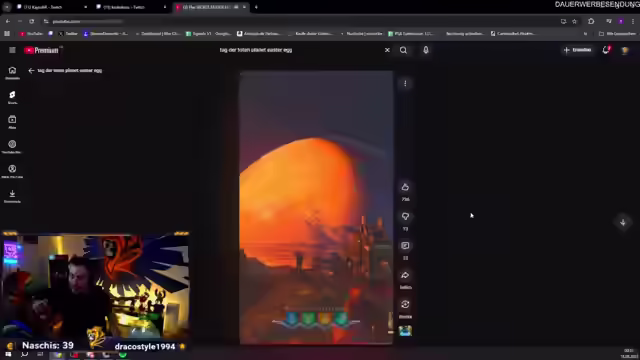Viewport: 640px width, 360px height.
Task: Open the YouTube account avatar menu
Action: coord(624,50)
